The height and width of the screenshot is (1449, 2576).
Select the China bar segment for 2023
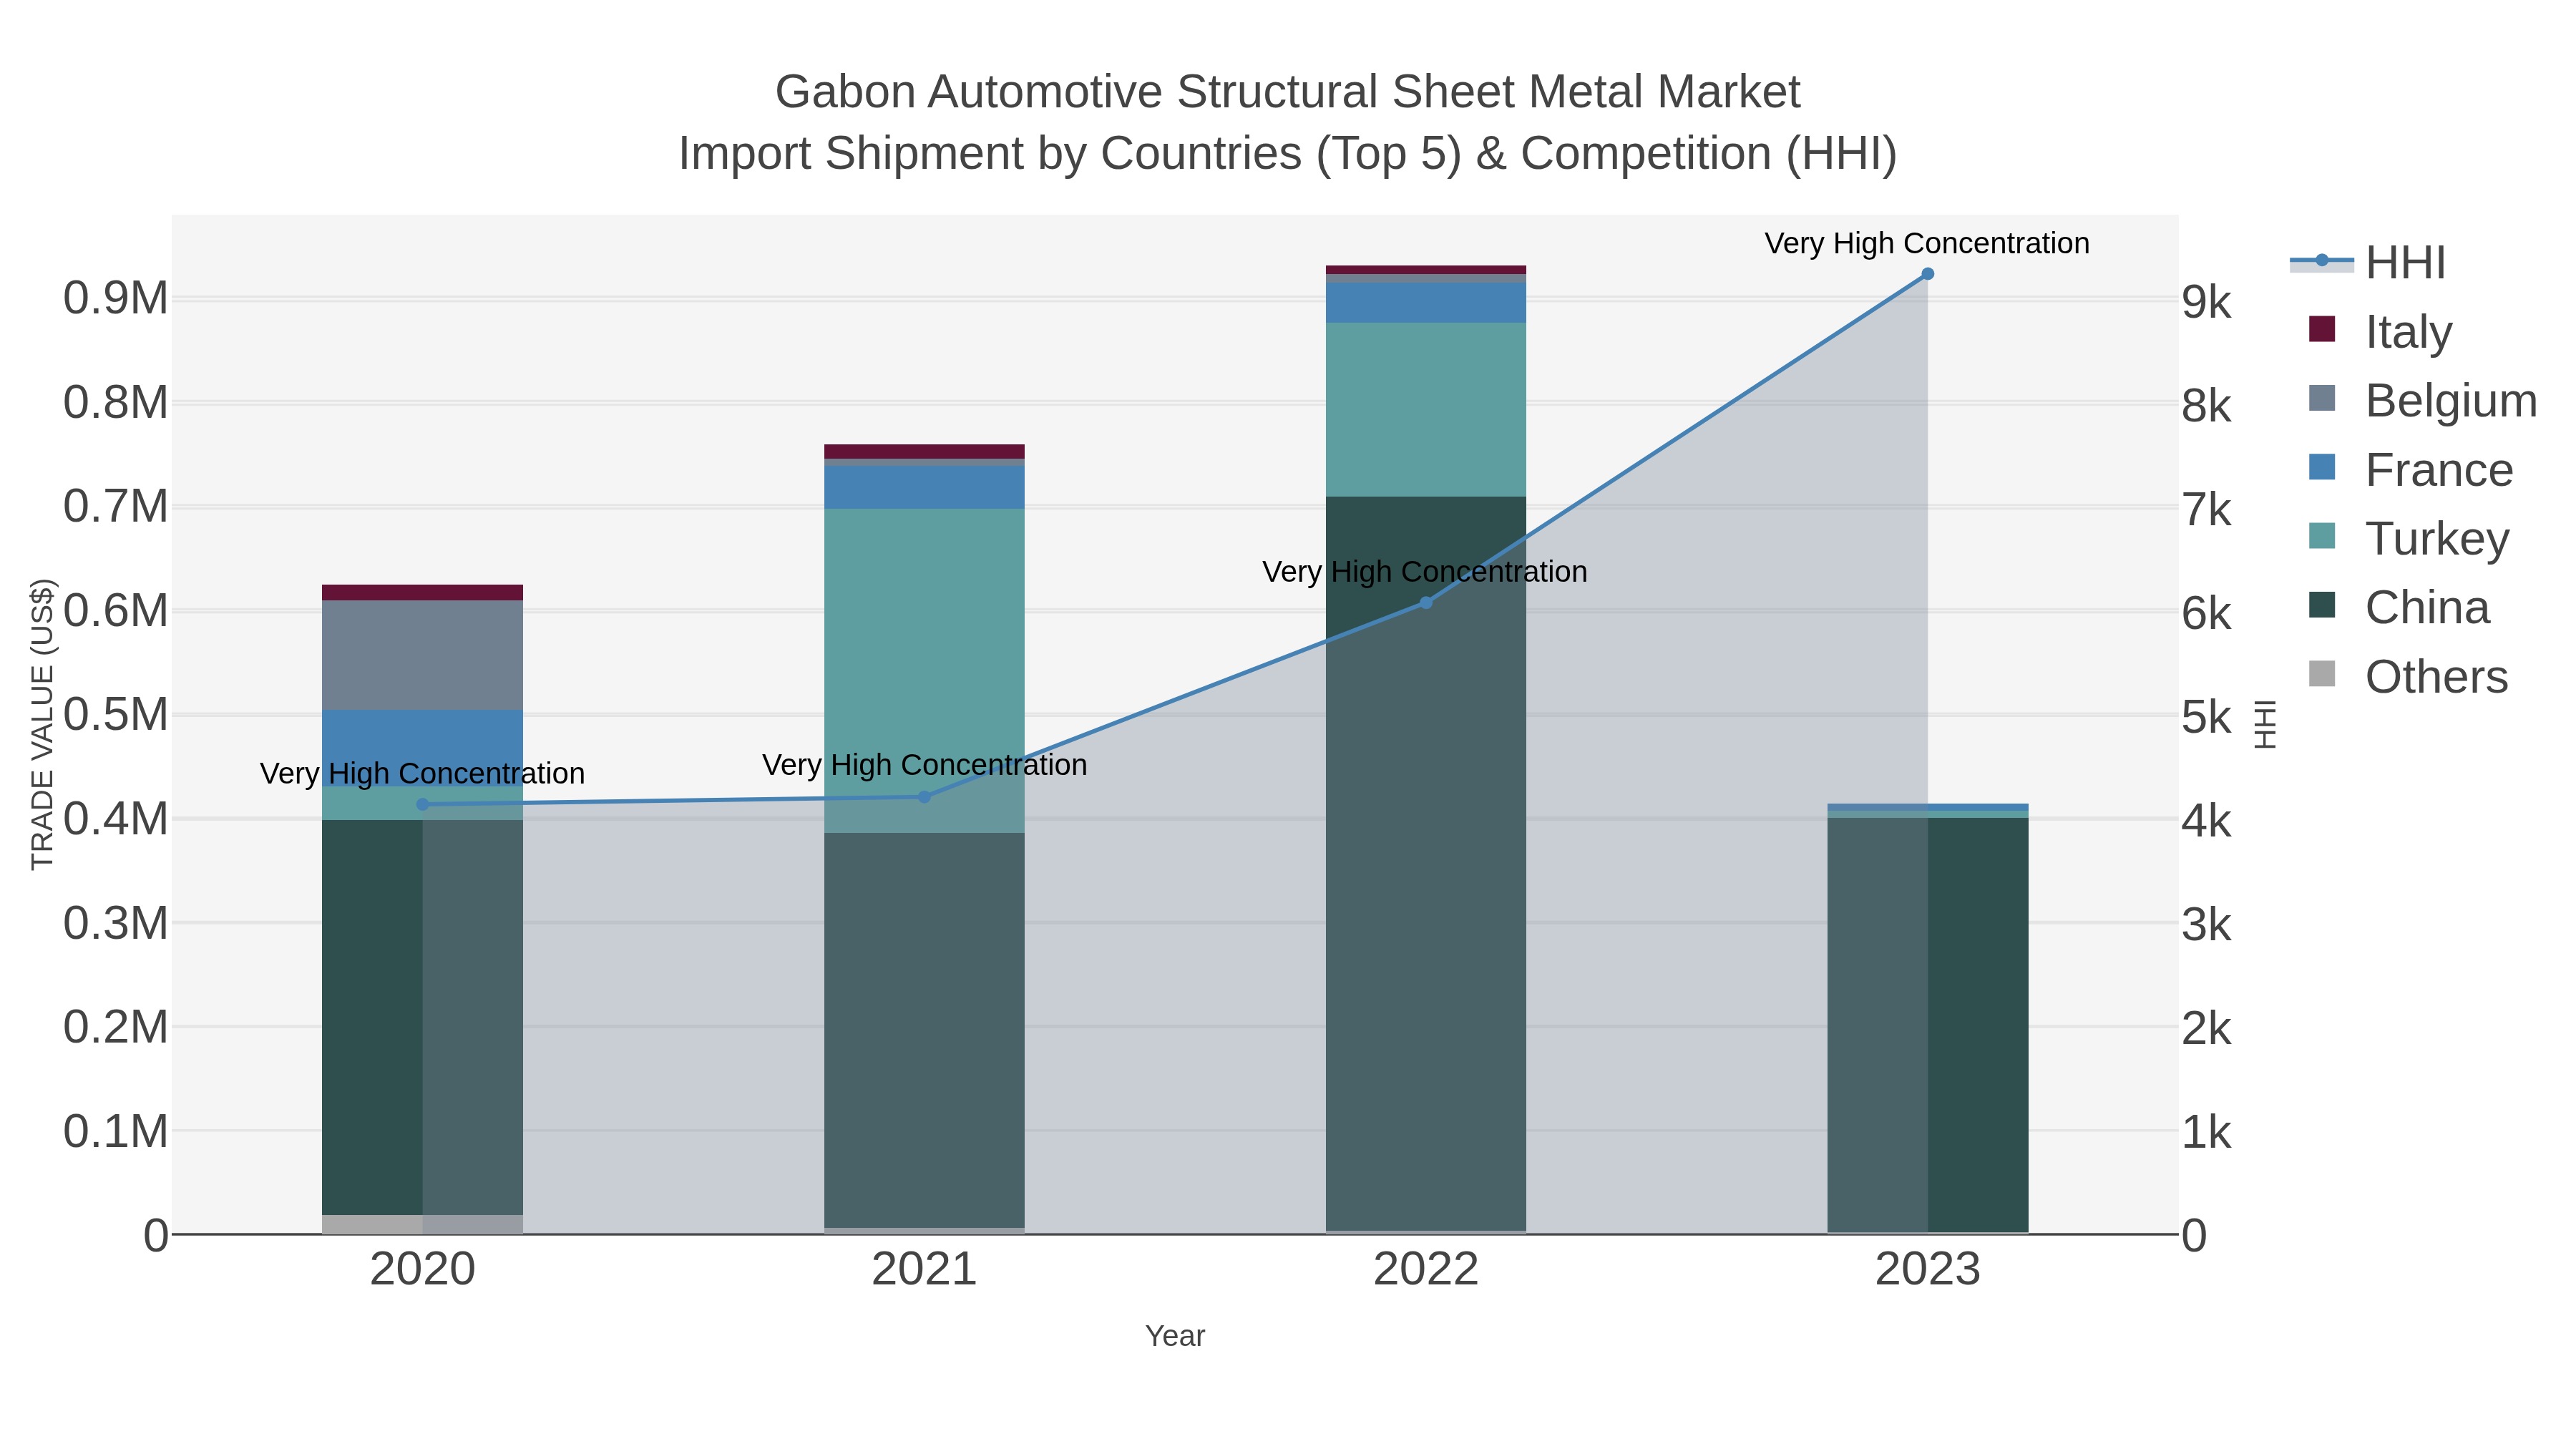tap(1928, 1025)
